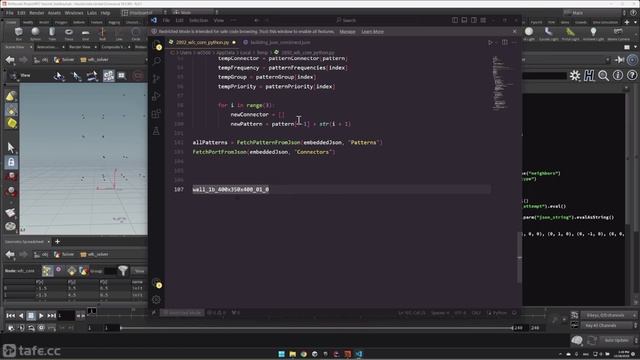The height and width of the screenshot is (360, 640).
Task: Run Python file with play icon
Action: [490, 42]
